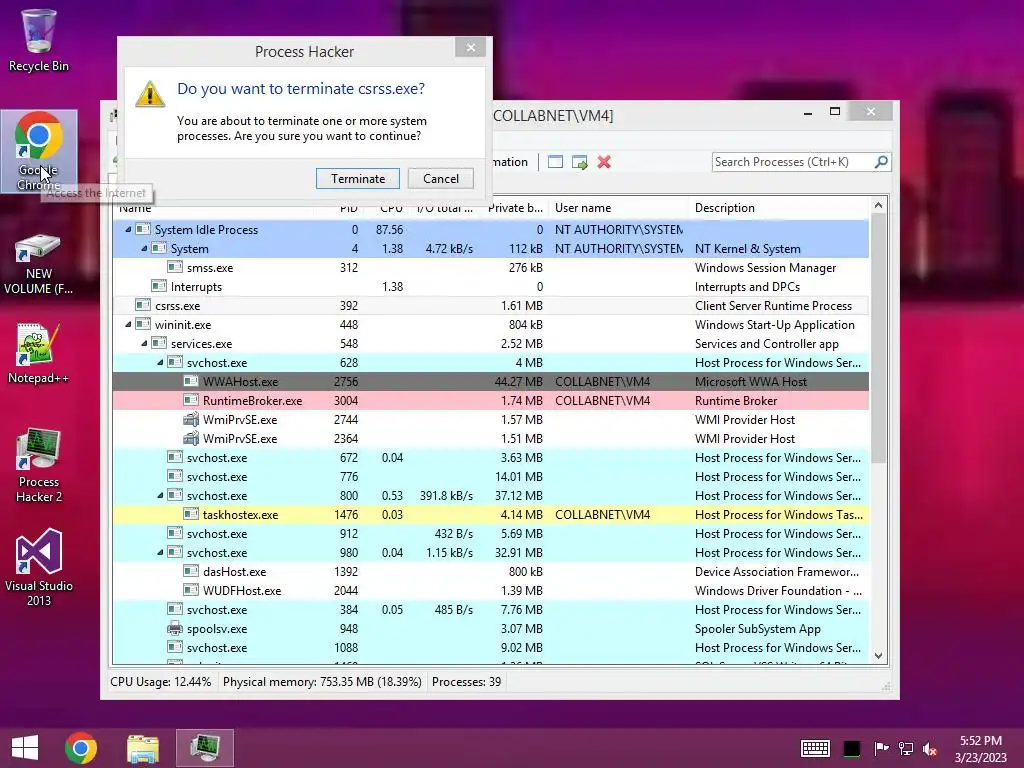Screen dimensions: 1024x768
Task: Select the spoolsv.exe process row
Action: (490, 629)
